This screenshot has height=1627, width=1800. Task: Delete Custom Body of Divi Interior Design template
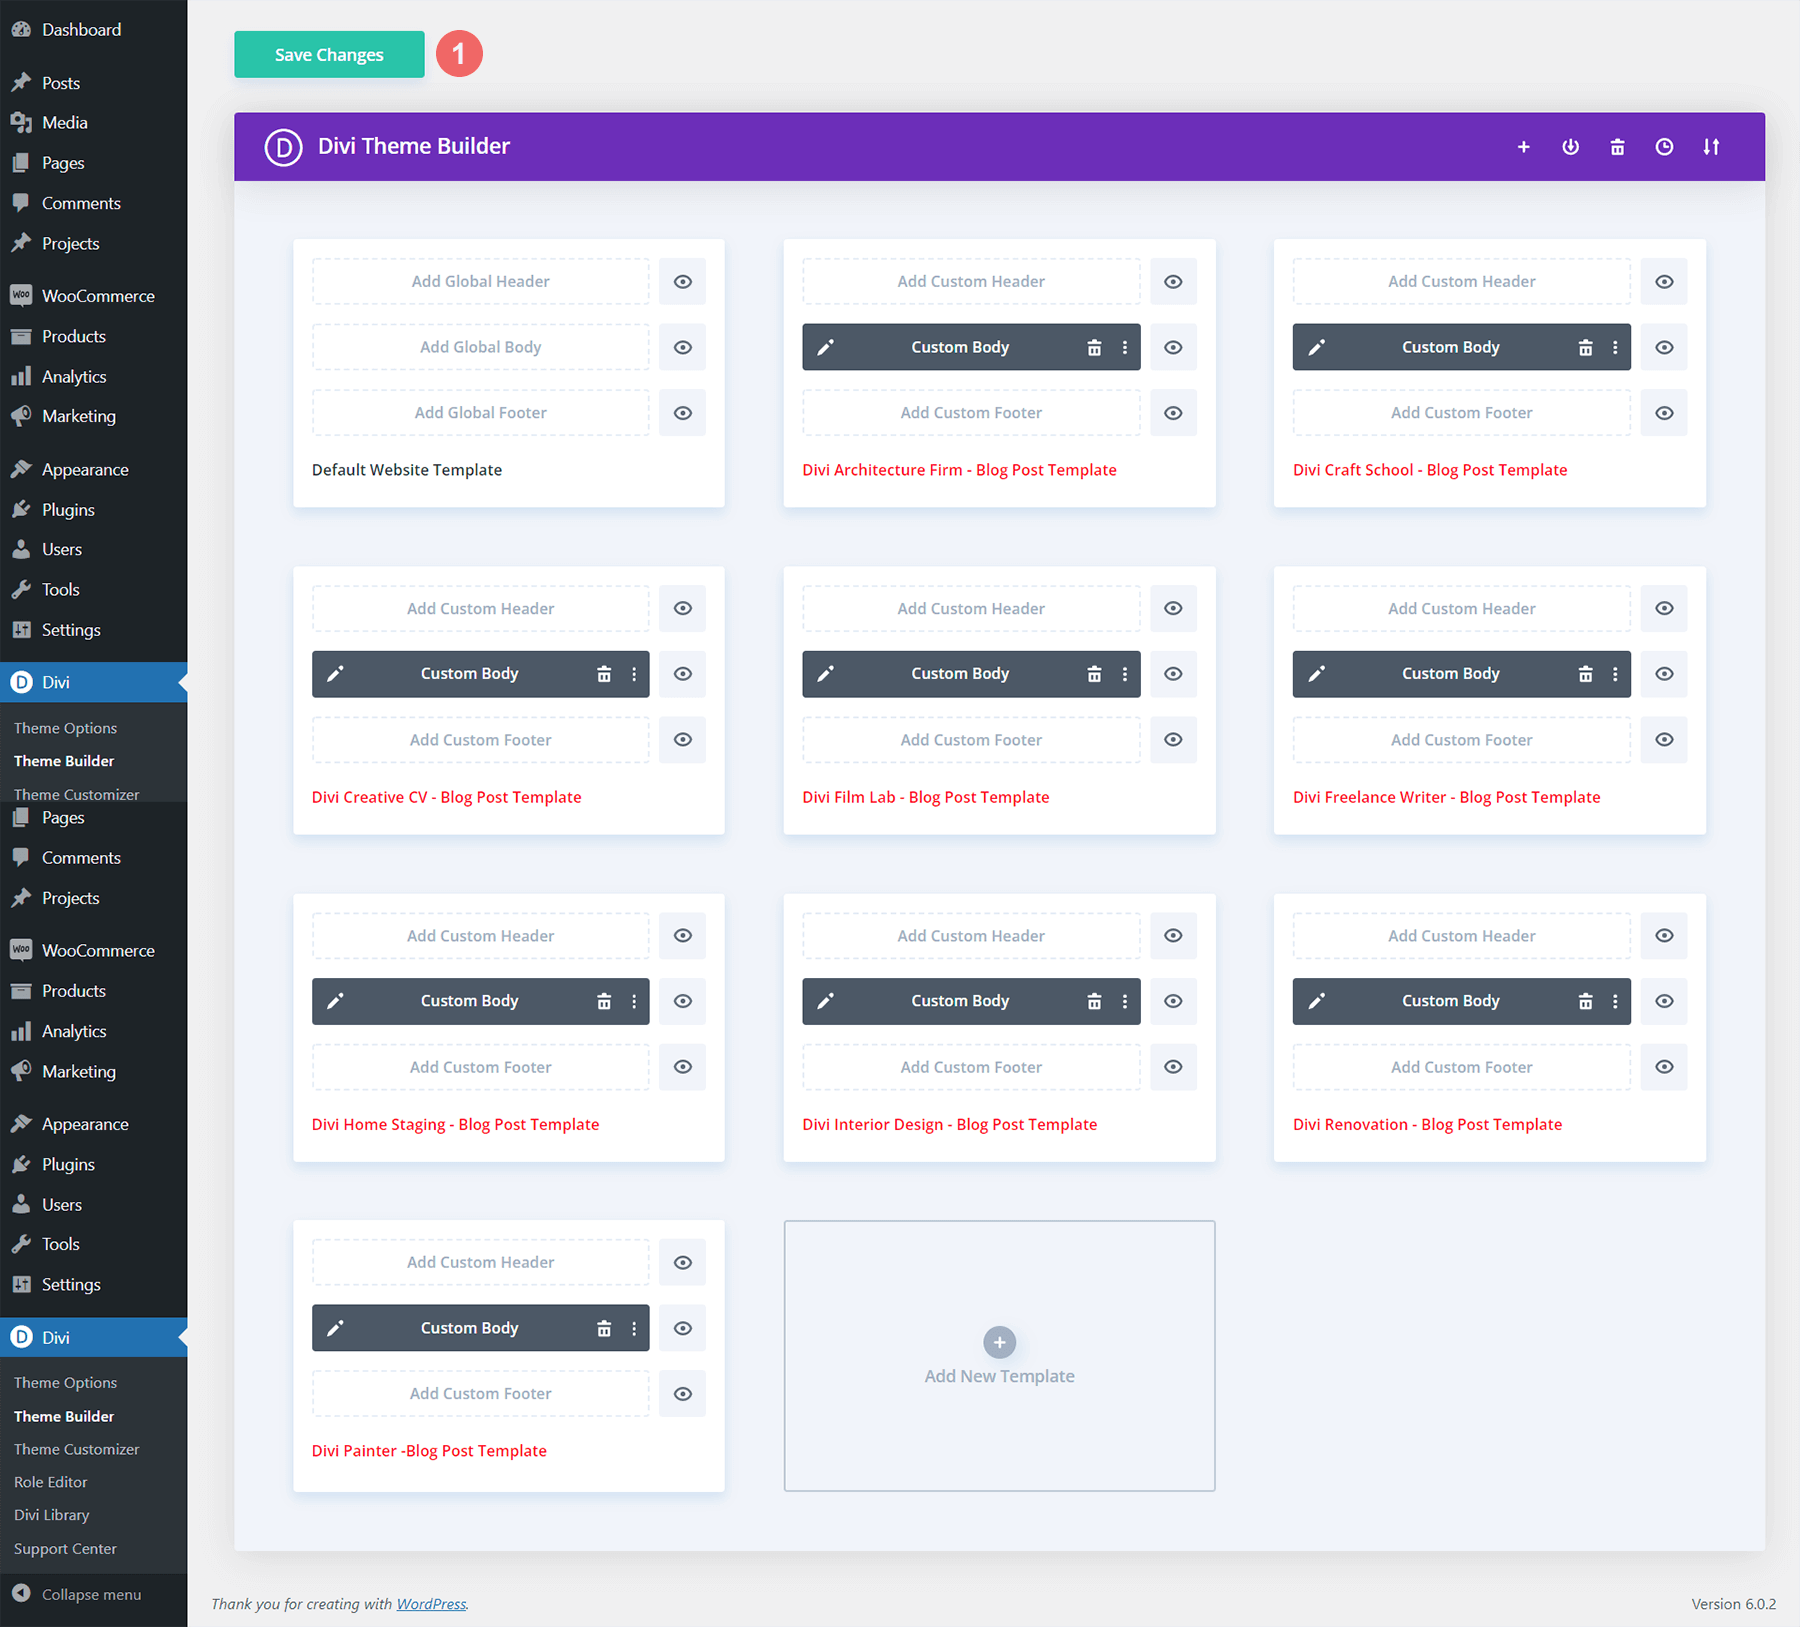pyautogui.click(x=1094, y=1001)
